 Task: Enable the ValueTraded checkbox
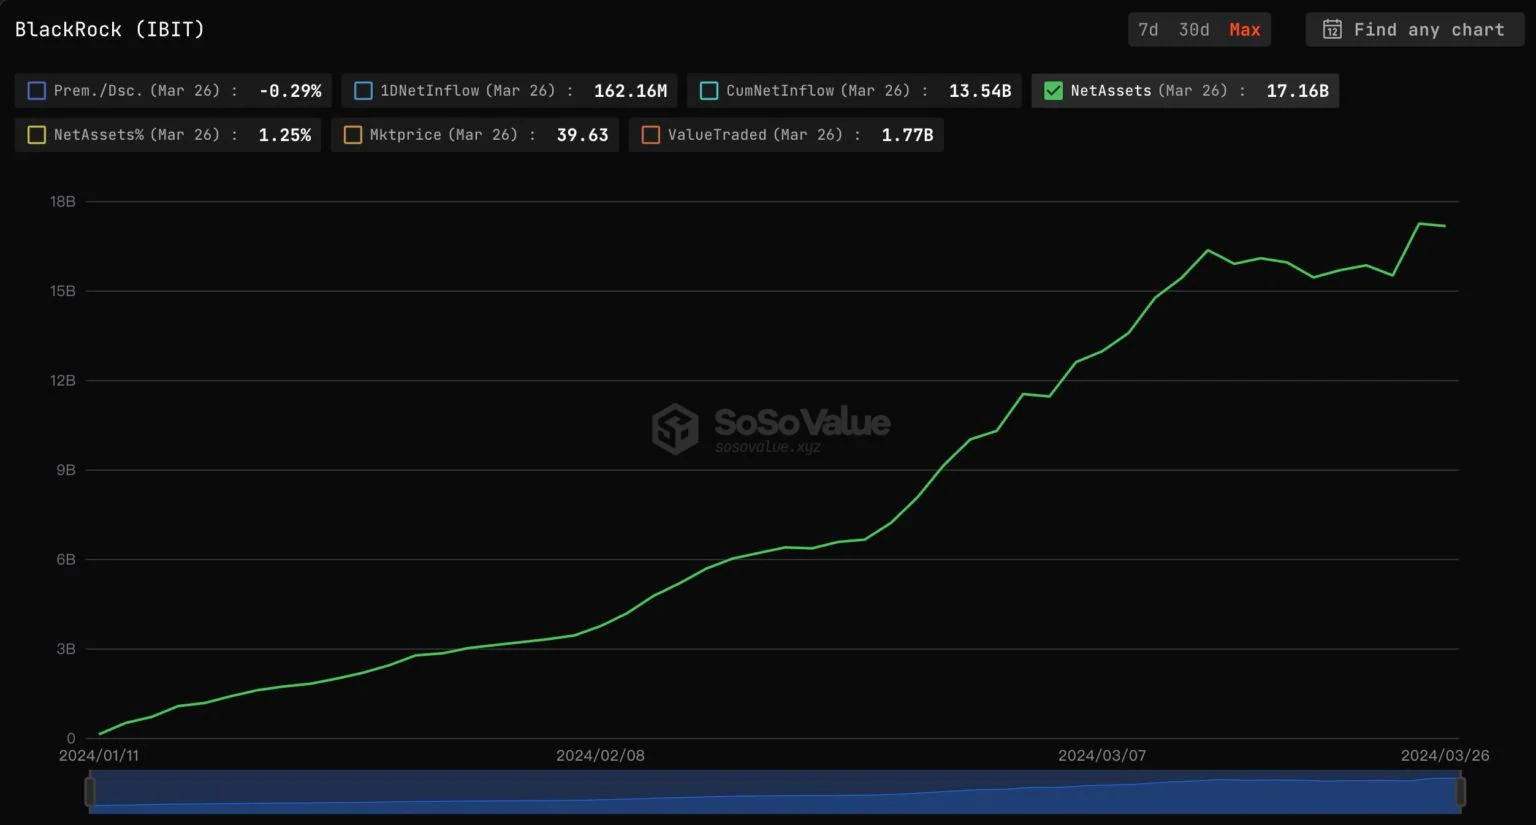(651, 135)
